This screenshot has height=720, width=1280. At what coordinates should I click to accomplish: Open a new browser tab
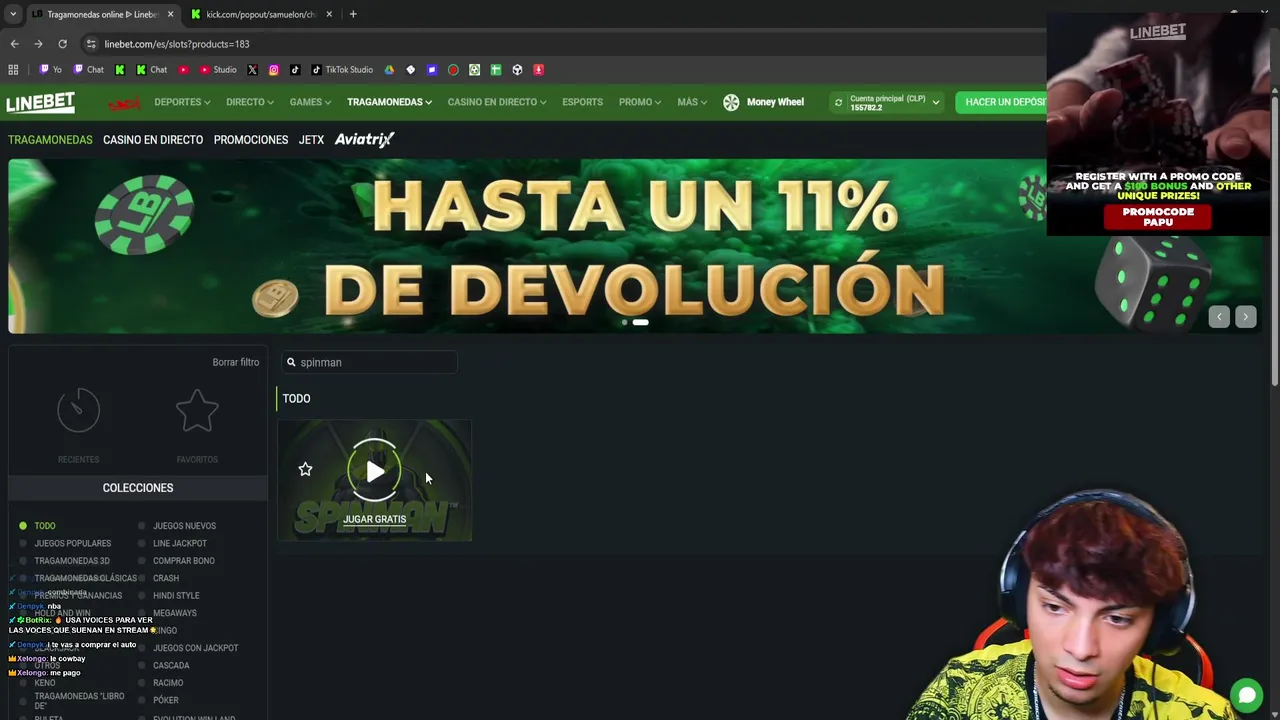pyautogui.click(x=353, y=14)
